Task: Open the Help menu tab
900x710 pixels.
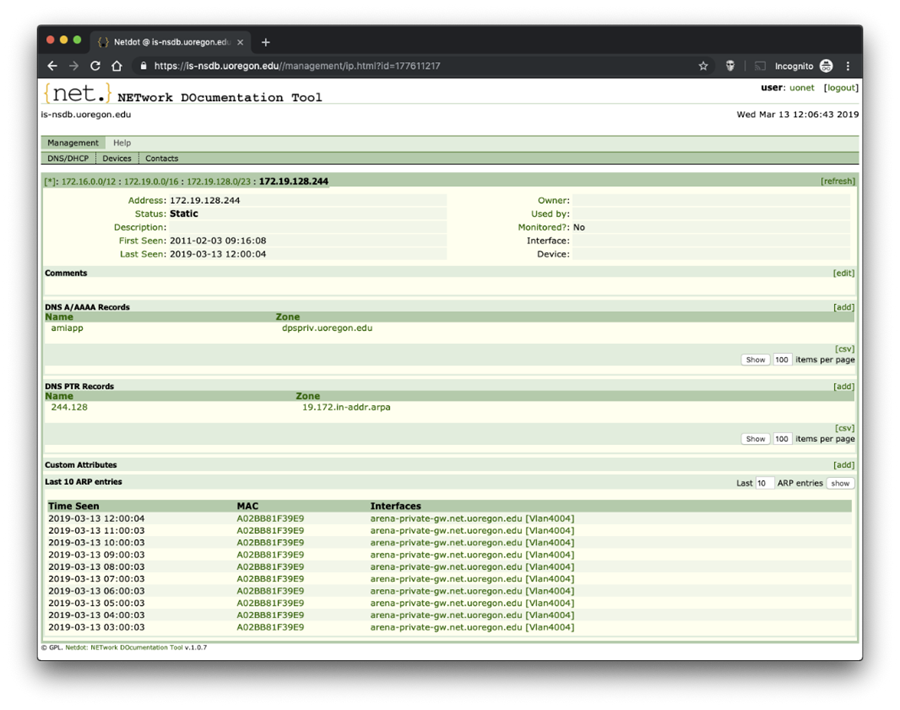Action: click(122, 143)
